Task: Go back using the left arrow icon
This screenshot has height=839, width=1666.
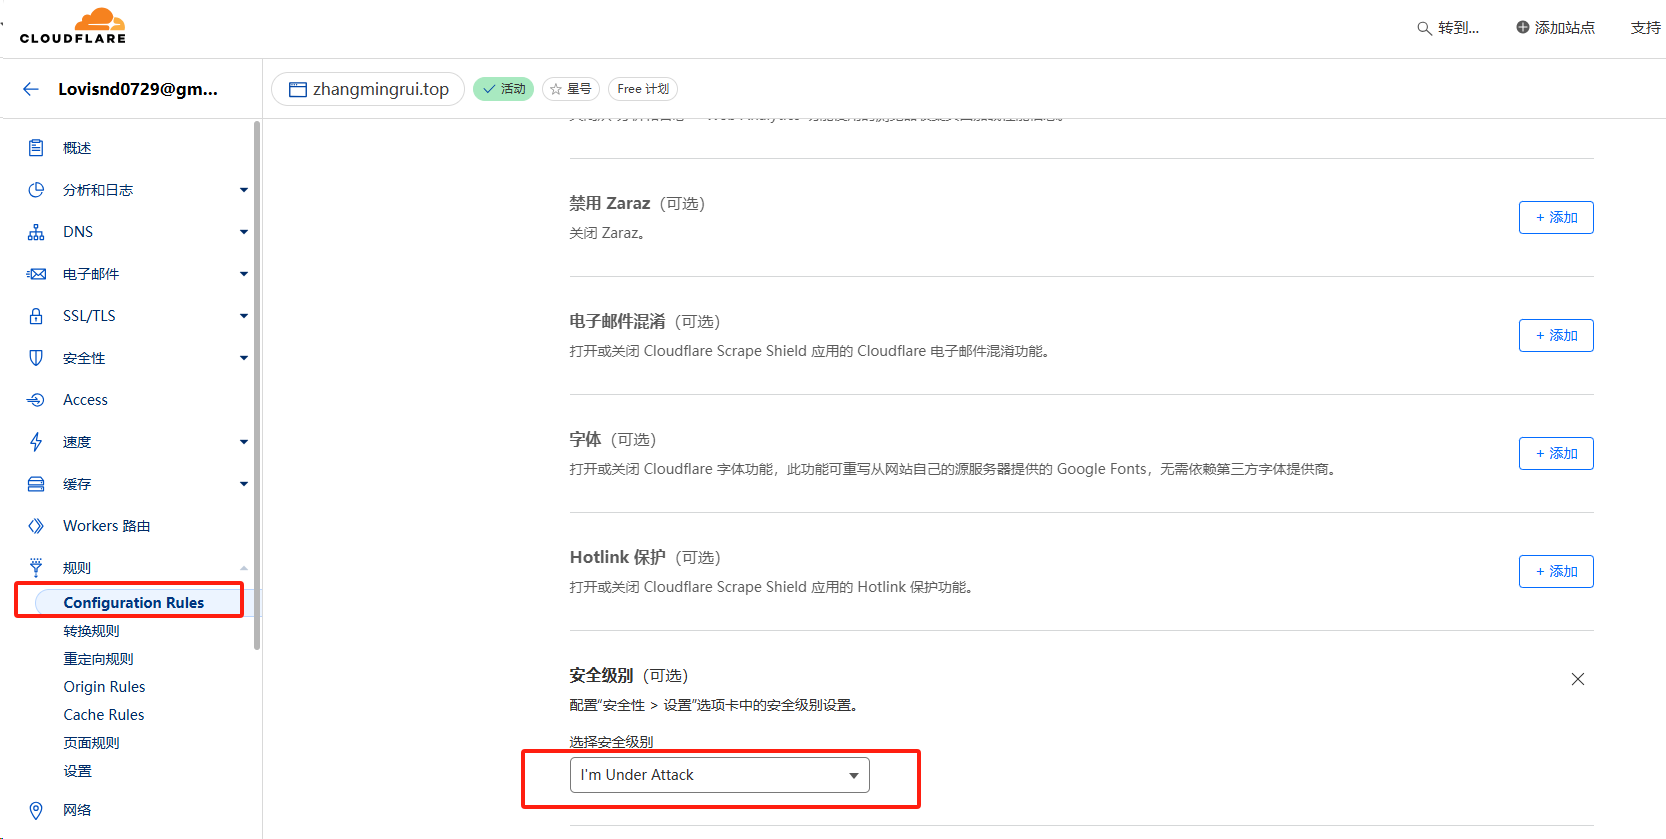Action: click(x=31, y=89)
